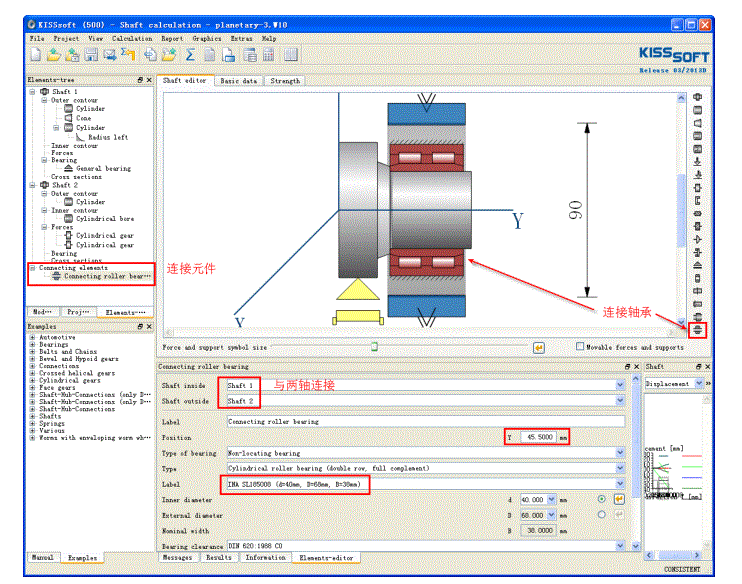Viewport: 742px width, 584px height.
Task: Click the Send by email toolbar icon
Action: (x=110, y=55)
